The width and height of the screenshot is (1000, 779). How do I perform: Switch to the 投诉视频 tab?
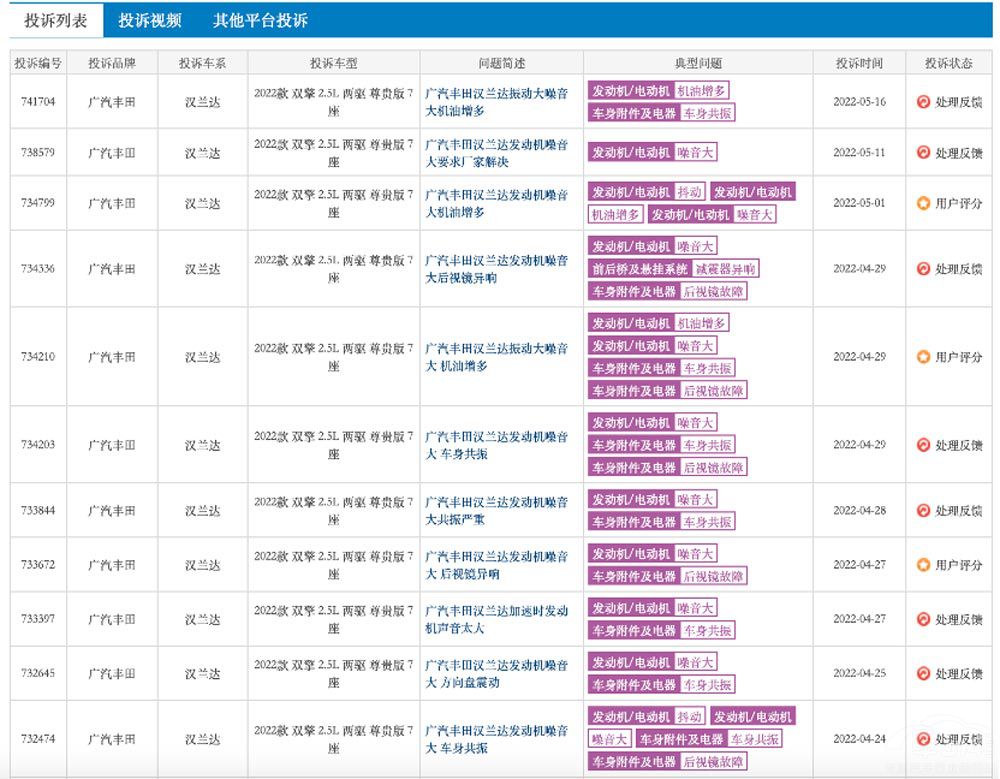click(149, 20)
